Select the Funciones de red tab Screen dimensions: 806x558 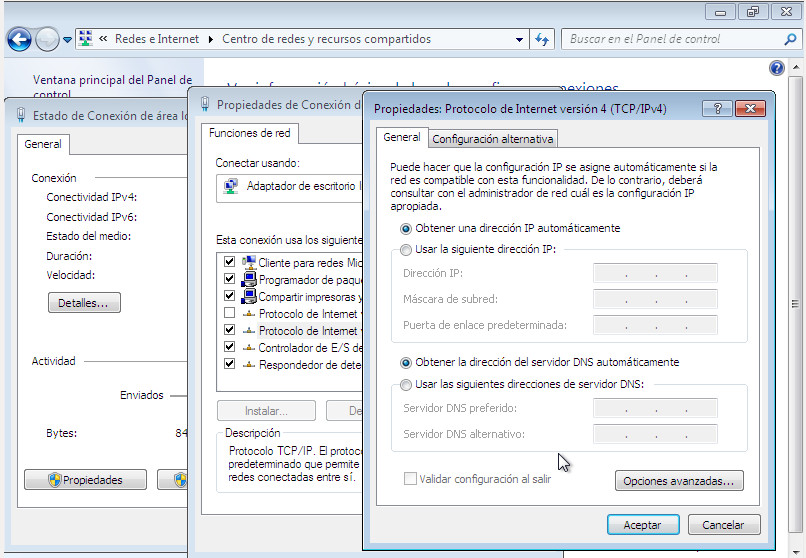click(250, 133)
